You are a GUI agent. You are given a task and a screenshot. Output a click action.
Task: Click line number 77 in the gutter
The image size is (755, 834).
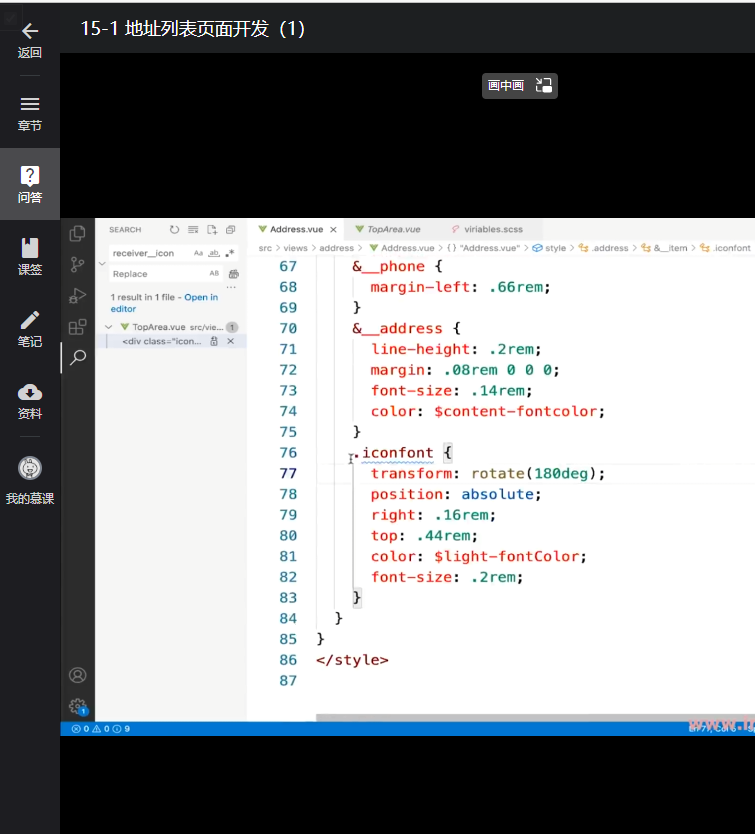(x=288, y=473)
